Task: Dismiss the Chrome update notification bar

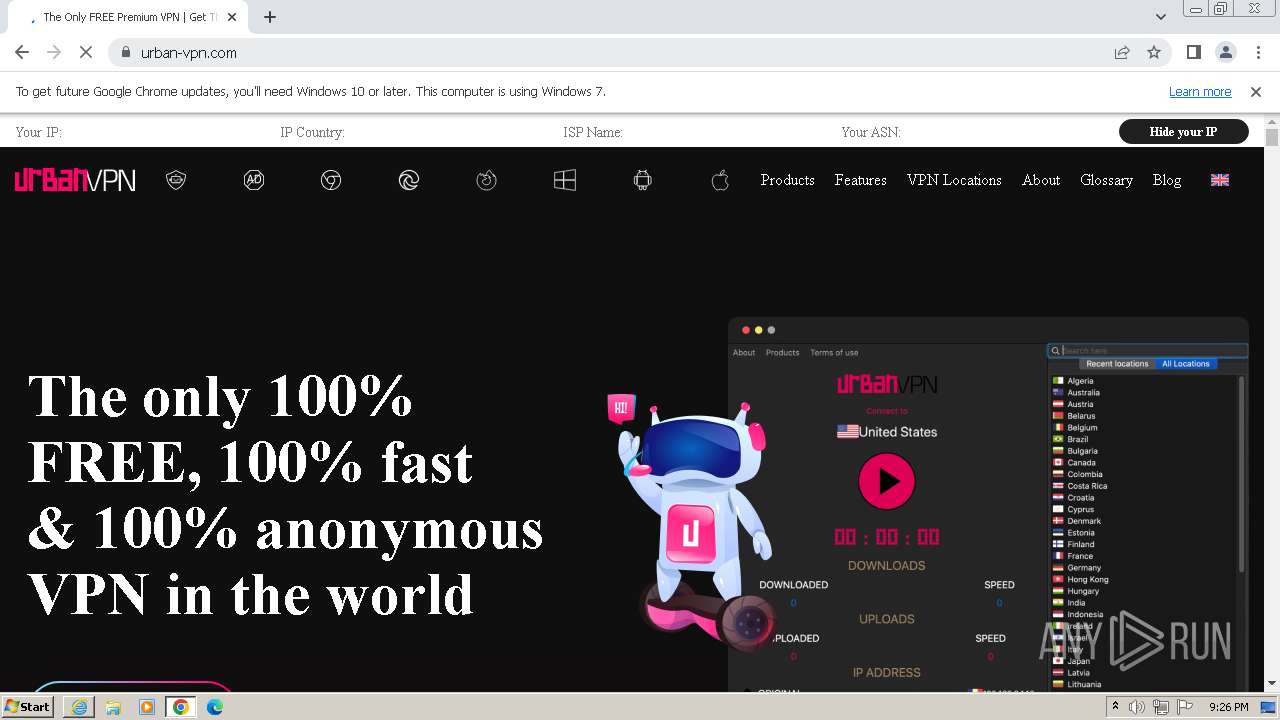Action: (x=1256, y=92)
